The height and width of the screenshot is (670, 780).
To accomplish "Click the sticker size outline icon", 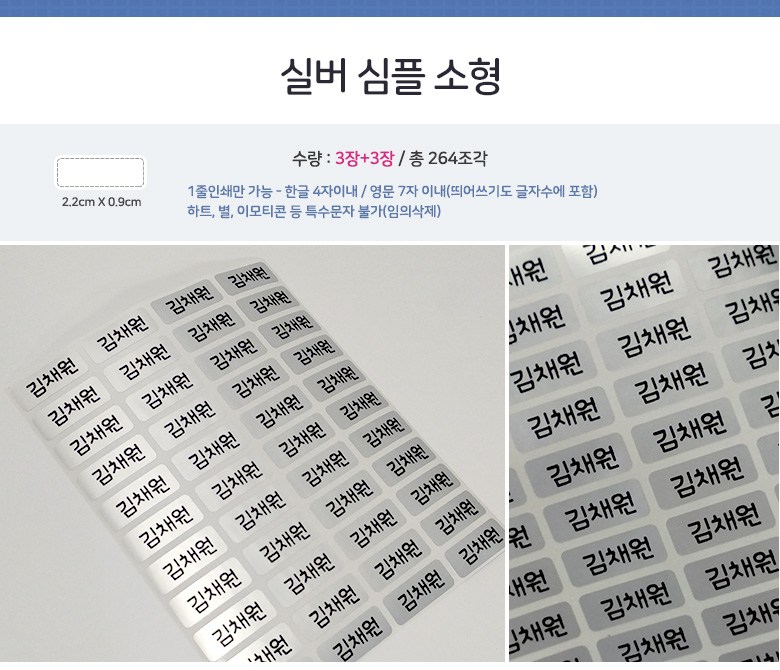I will click(x=100, y=173).
